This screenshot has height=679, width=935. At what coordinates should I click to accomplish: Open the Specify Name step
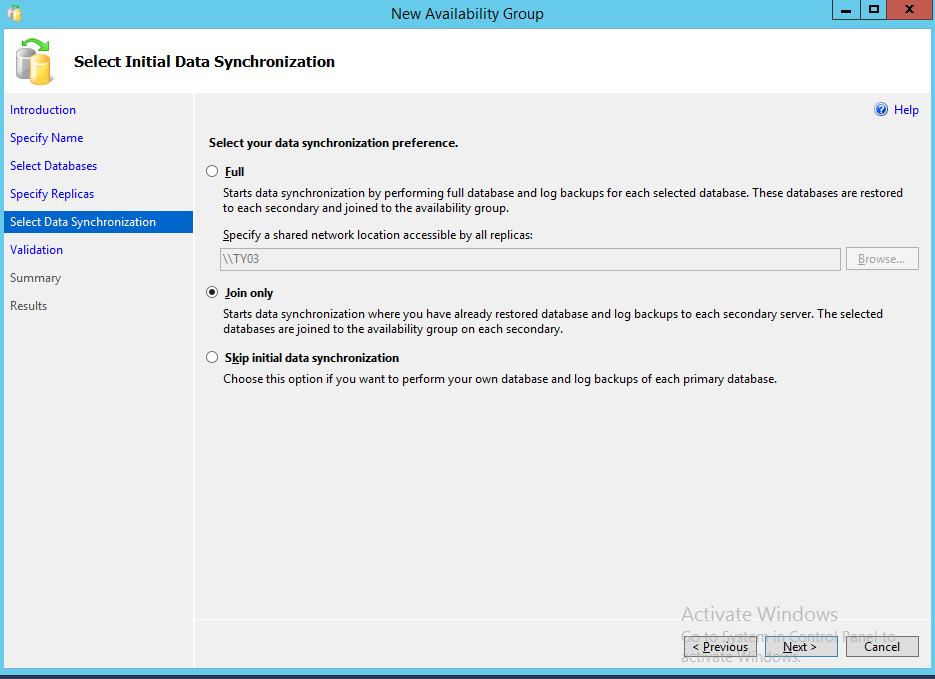46,138
